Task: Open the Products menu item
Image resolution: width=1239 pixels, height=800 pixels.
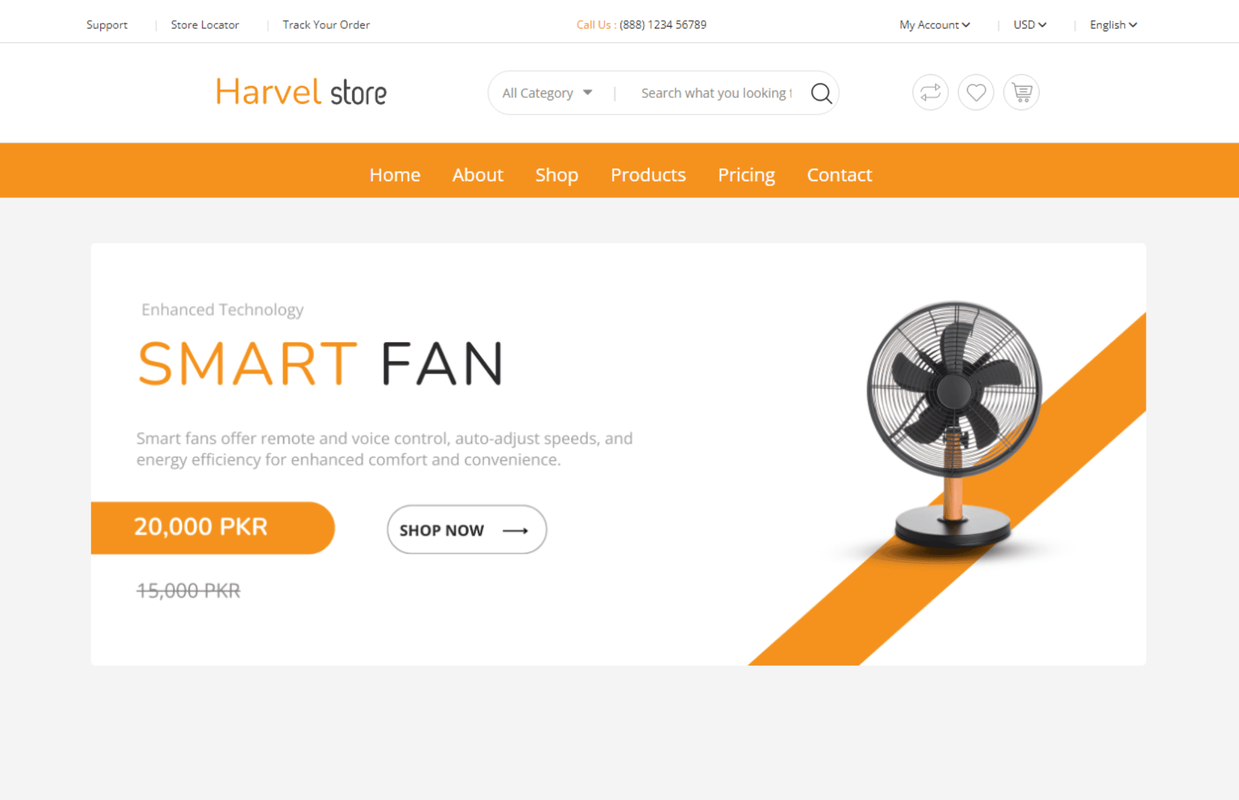Action: [648, 175]
